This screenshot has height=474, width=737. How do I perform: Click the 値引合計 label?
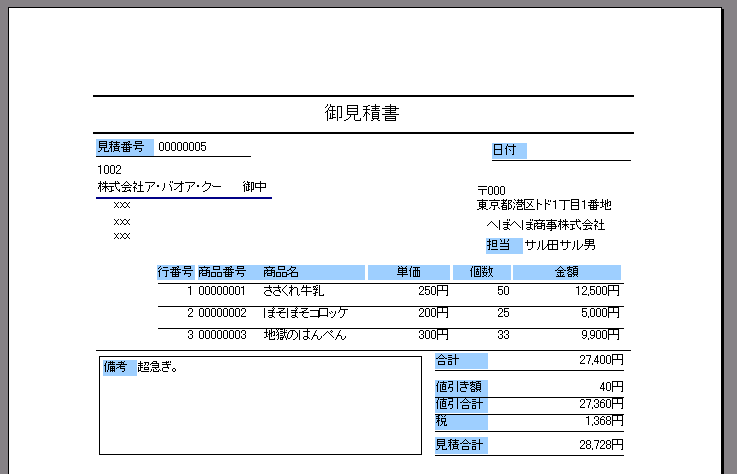pos(461,404)
